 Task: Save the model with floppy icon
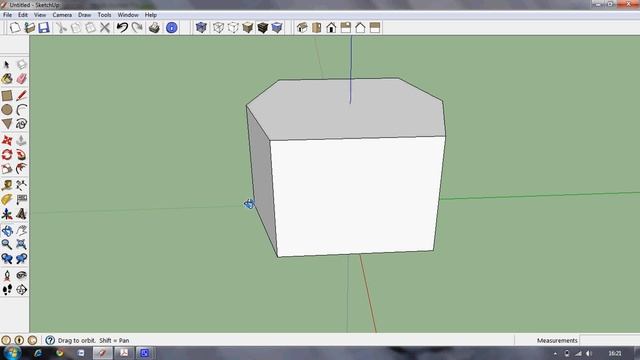point(44,27)
